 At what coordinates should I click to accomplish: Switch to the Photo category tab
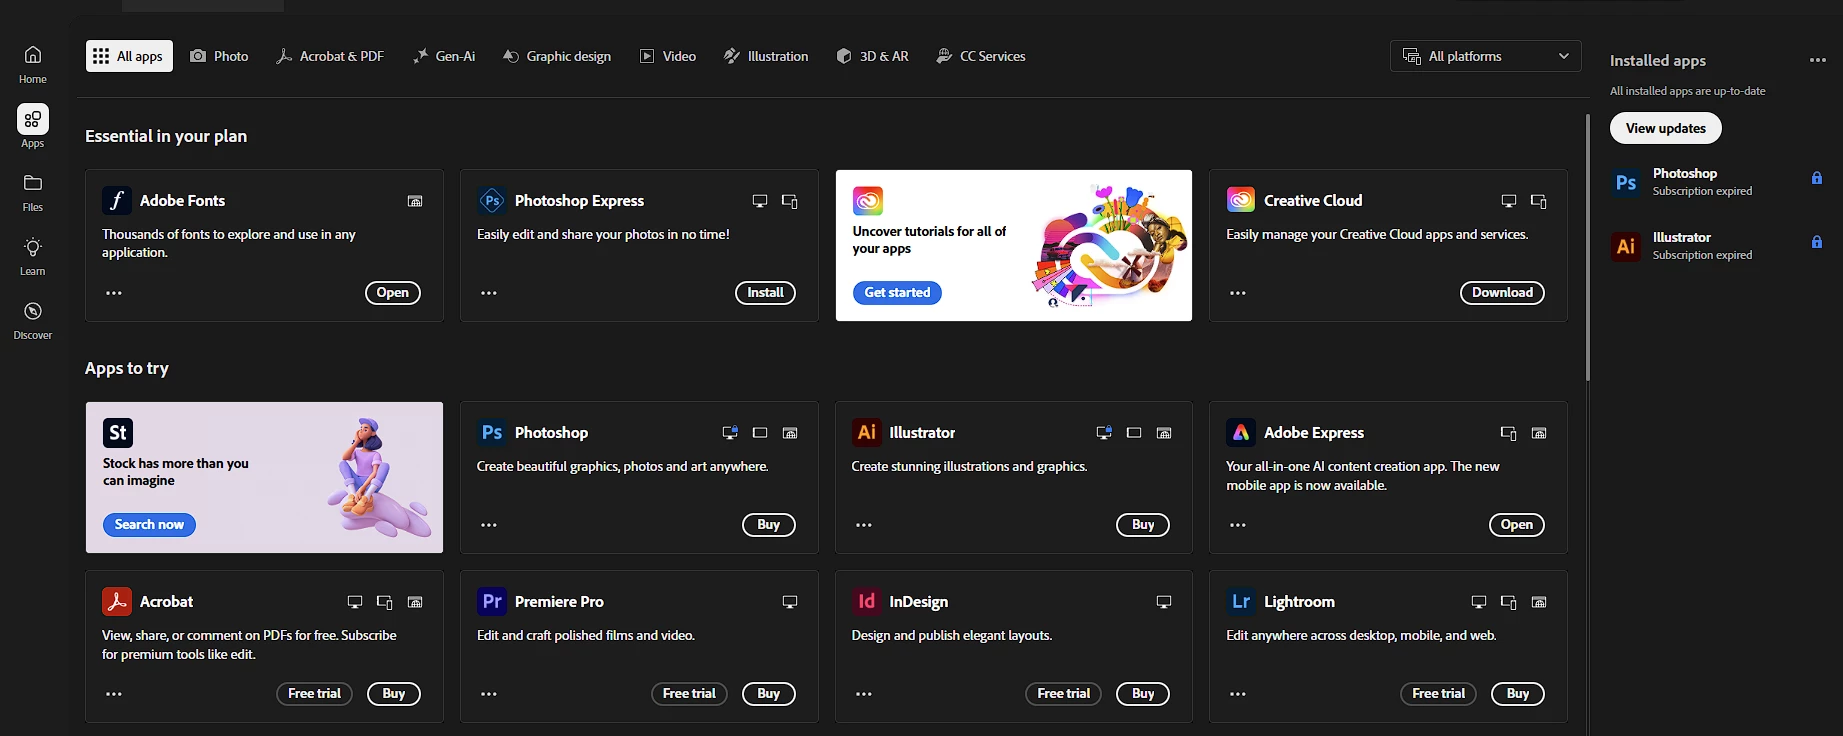[x=219, y=56]
